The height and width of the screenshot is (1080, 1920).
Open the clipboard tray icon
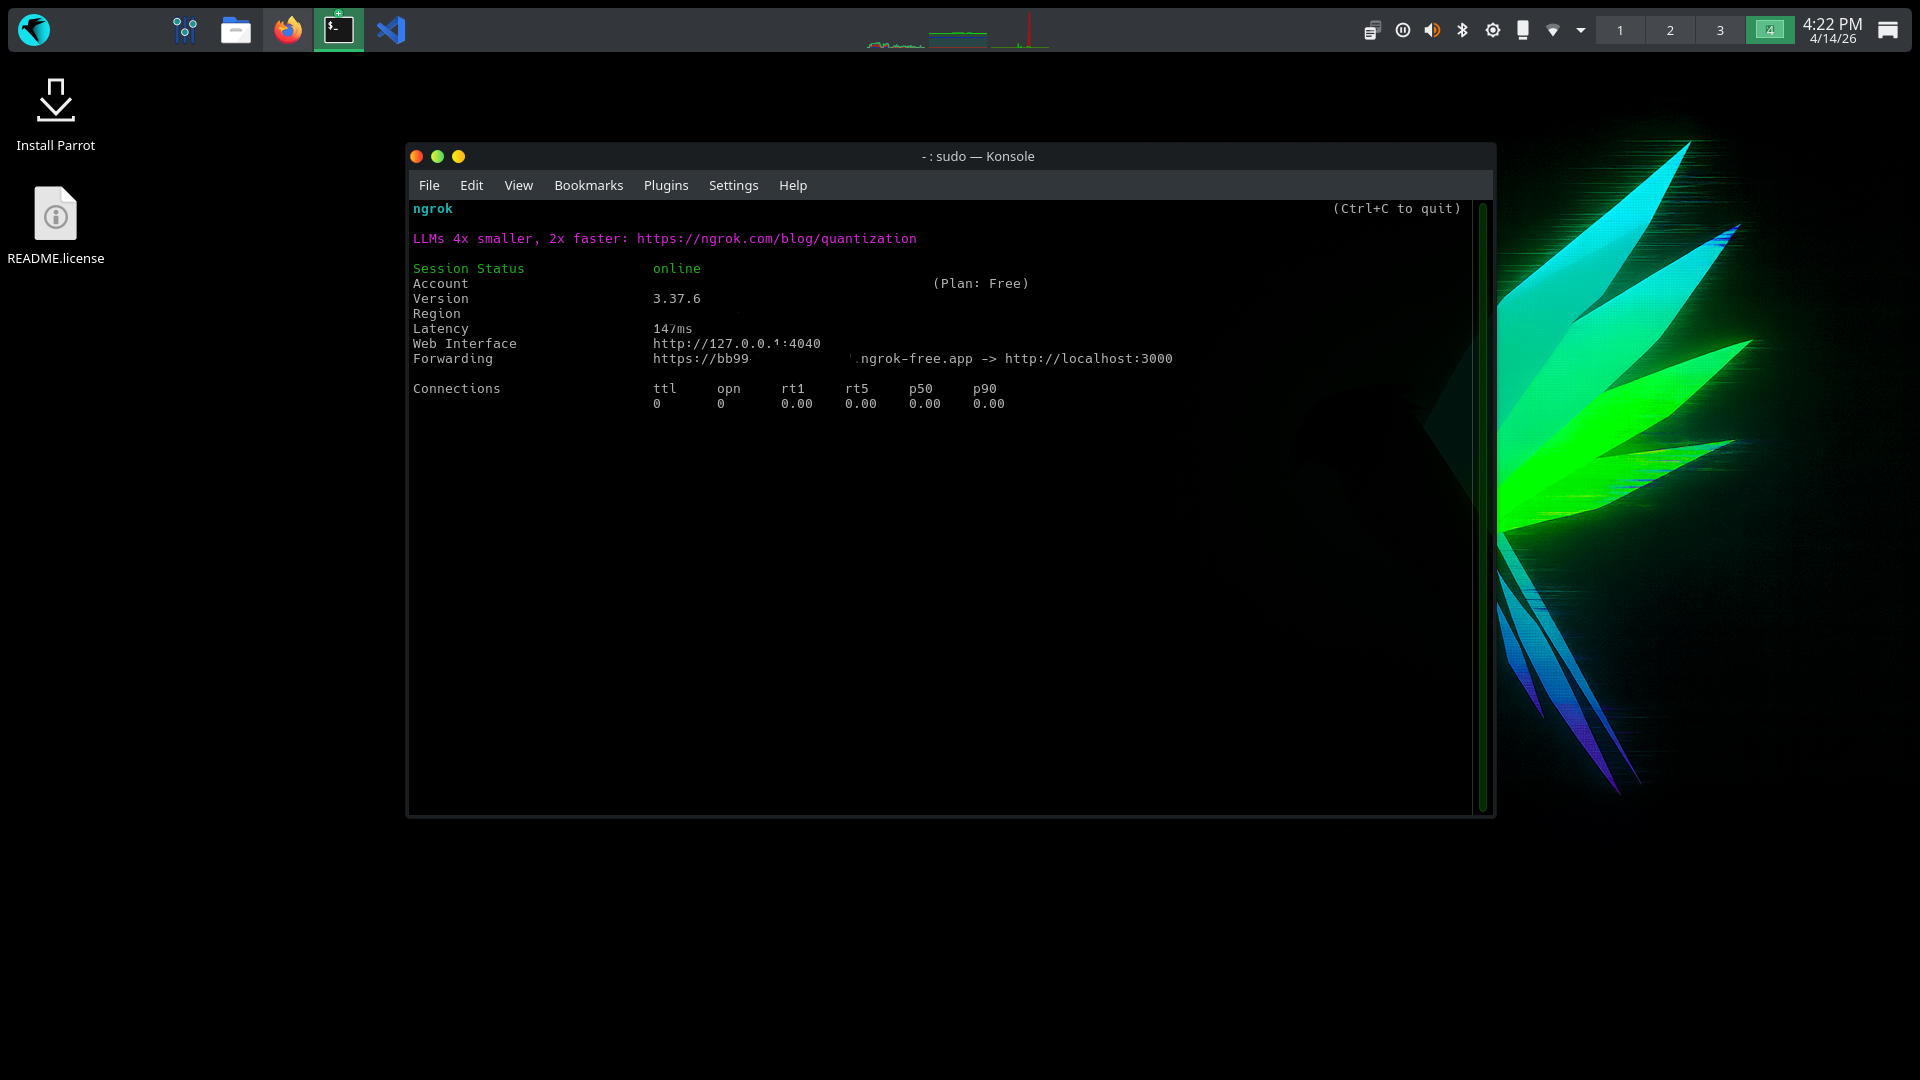[x=1372, y=30]
